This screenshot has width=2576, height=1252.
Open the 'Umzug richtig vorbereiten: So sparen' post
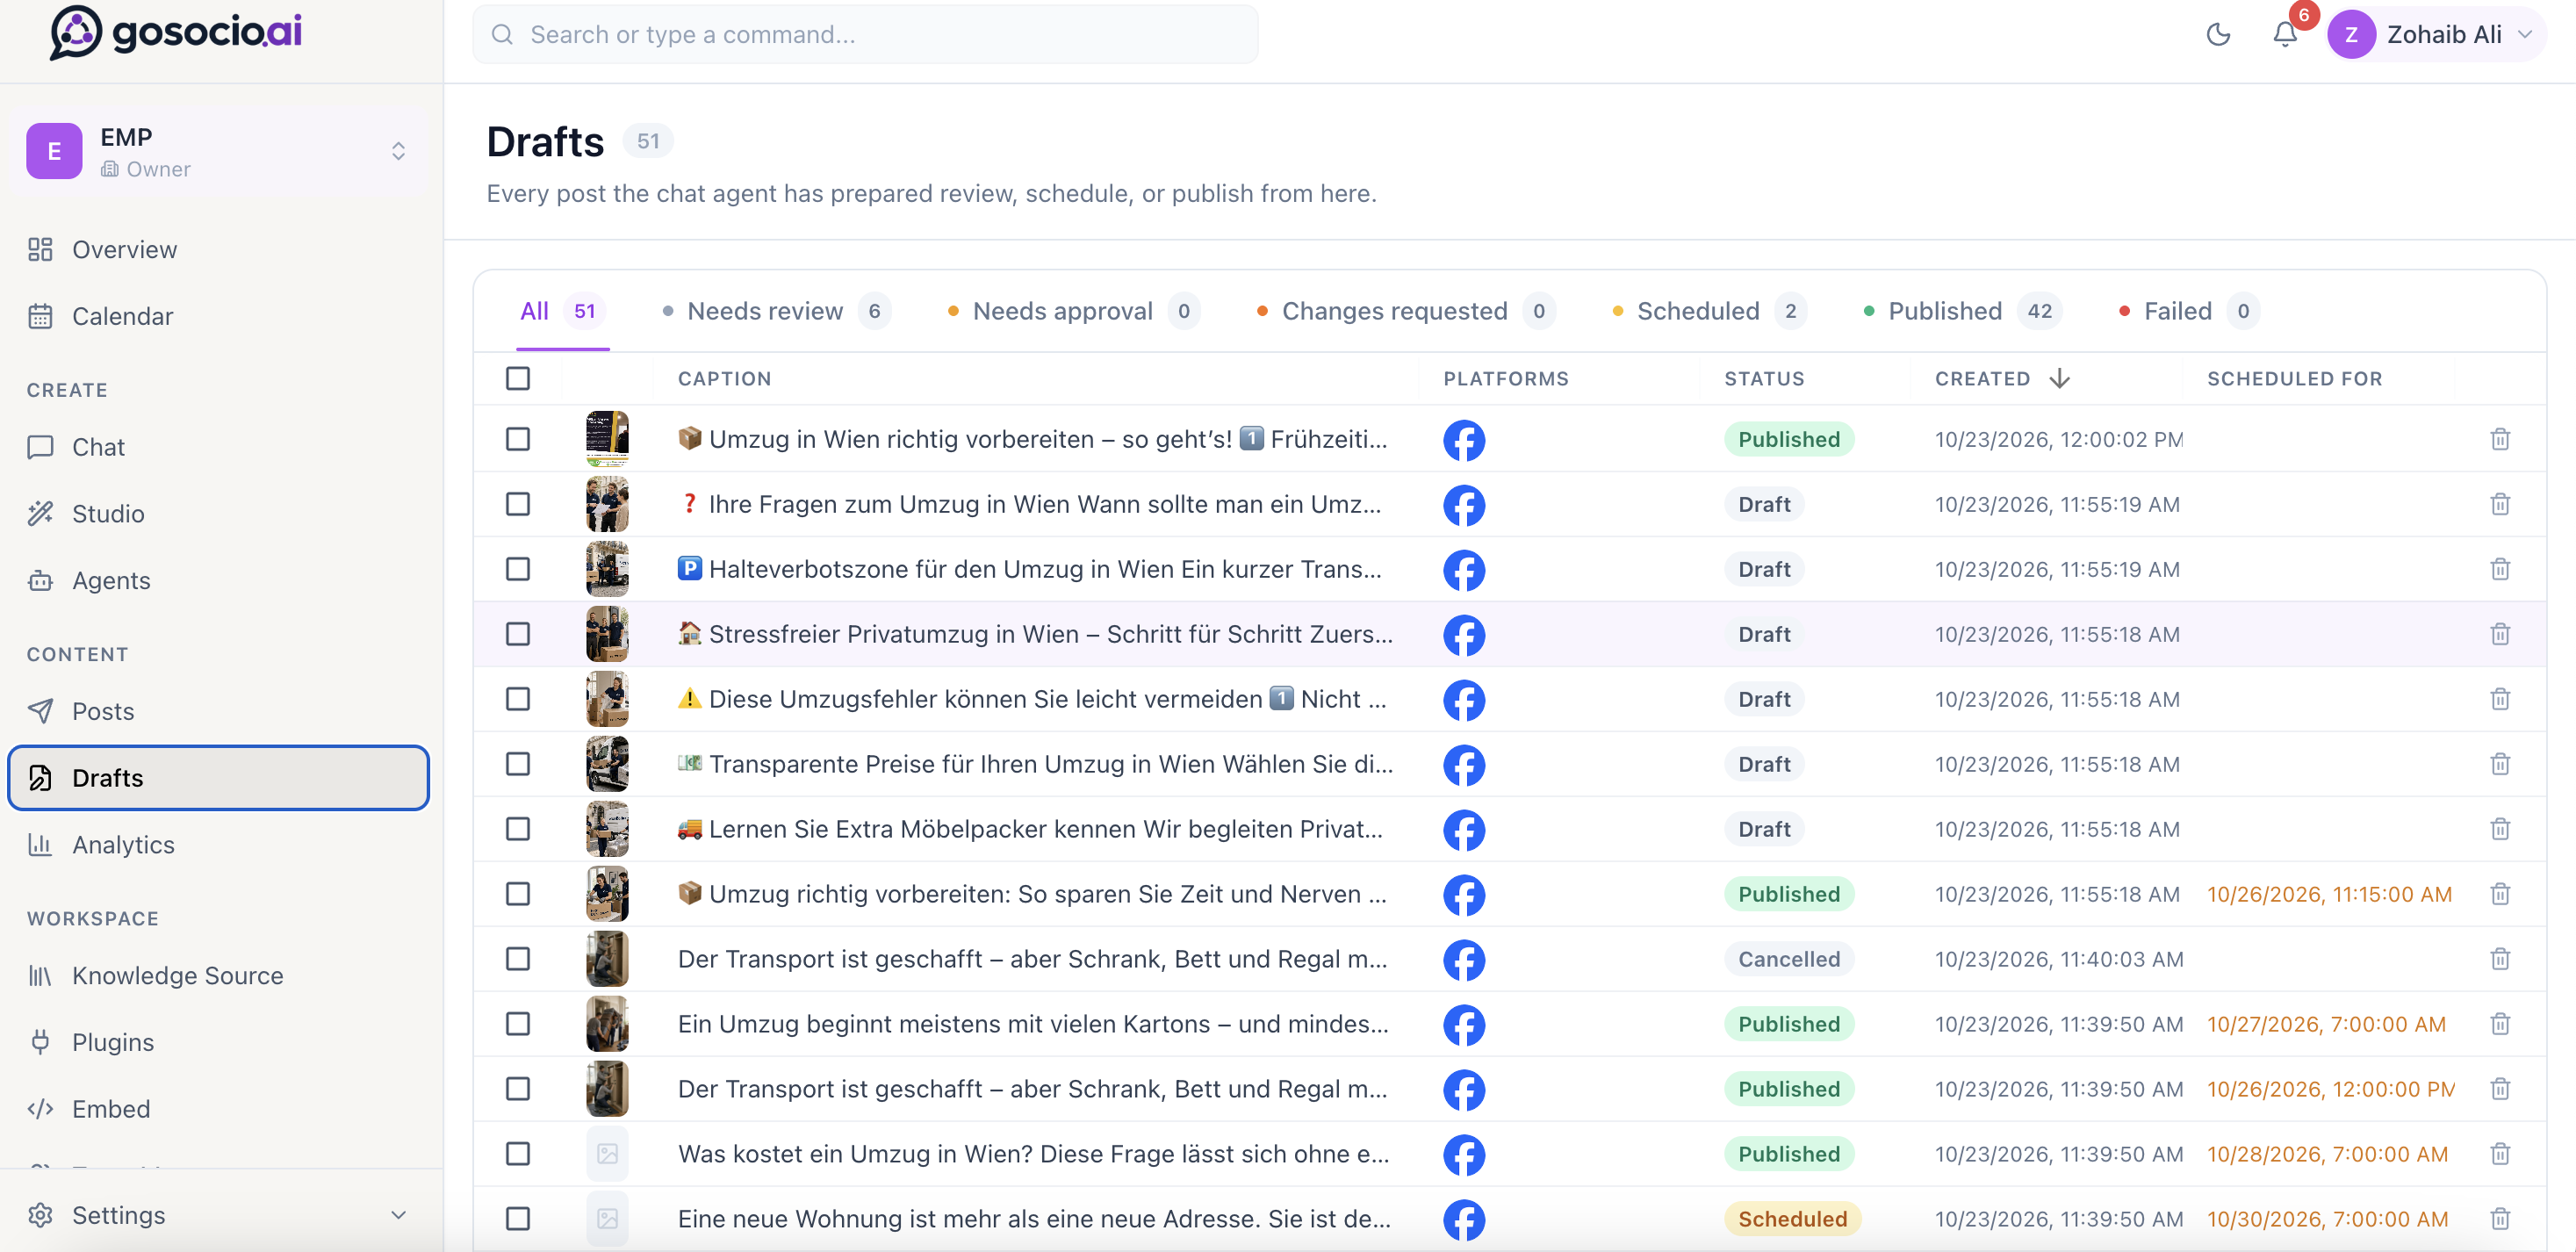coord(1032,894)
